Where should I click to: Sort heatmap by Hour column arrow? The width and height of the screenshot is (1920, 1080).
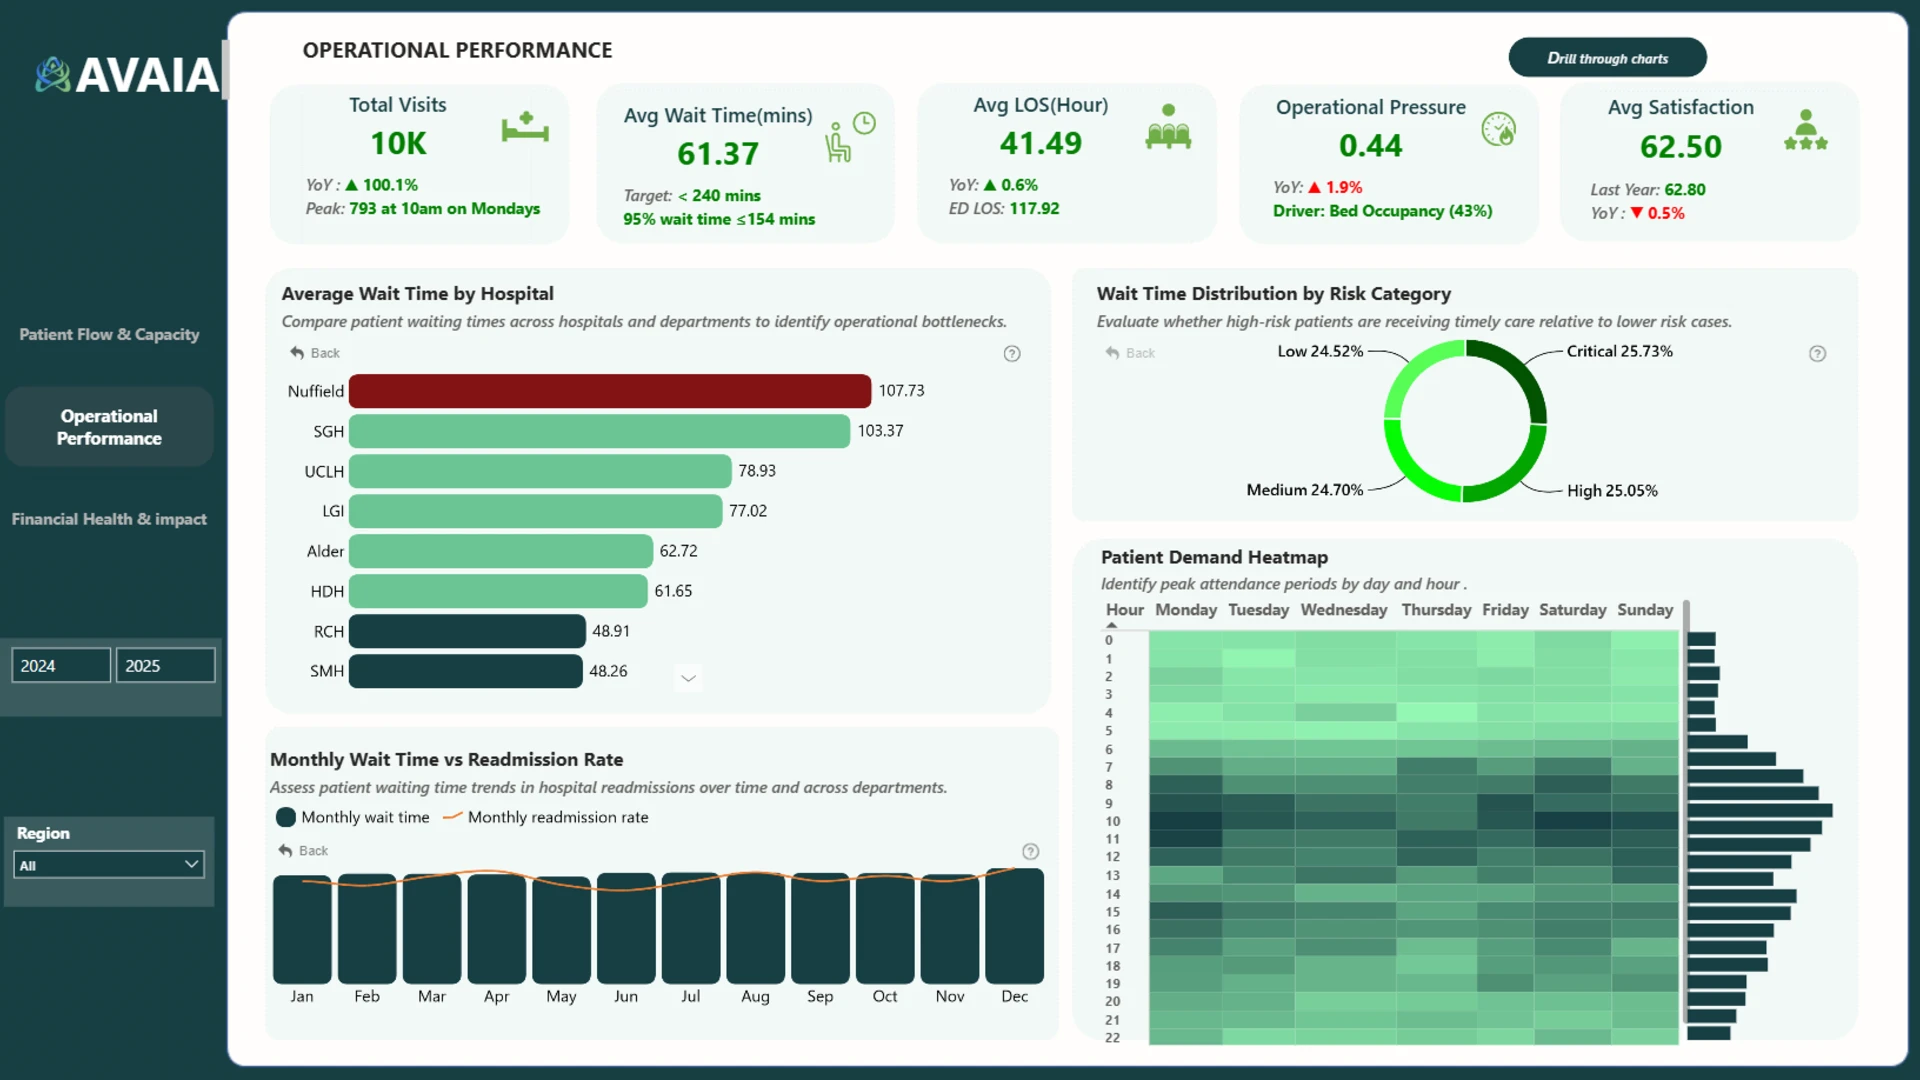click(x=1111, y=625)
